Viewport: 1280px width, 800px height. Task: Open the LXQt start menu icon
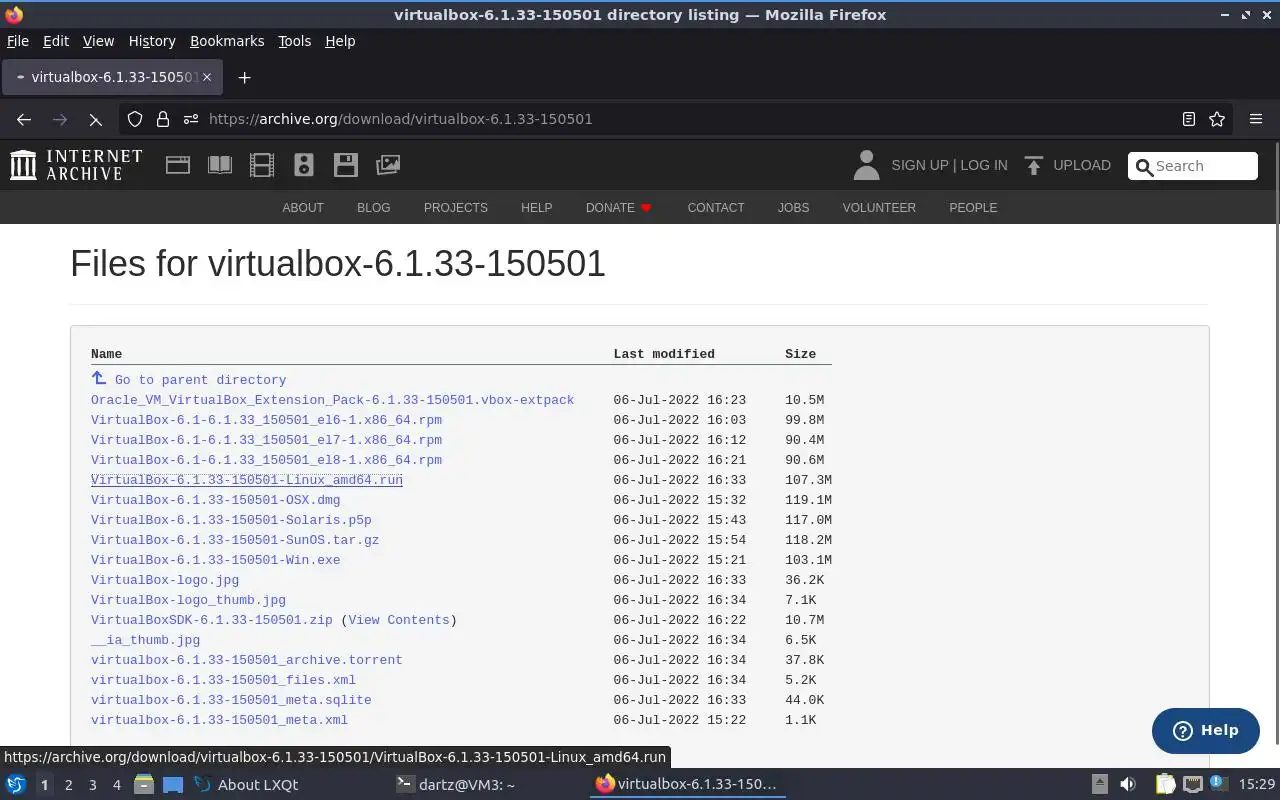(x=16, y=785)
